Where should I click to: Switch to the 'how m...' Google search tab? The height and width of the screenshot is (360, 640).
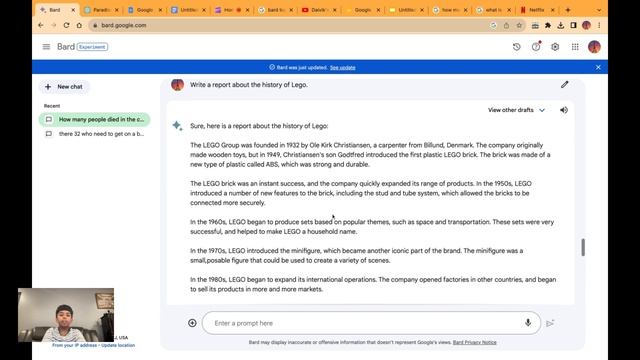(449, 10)
